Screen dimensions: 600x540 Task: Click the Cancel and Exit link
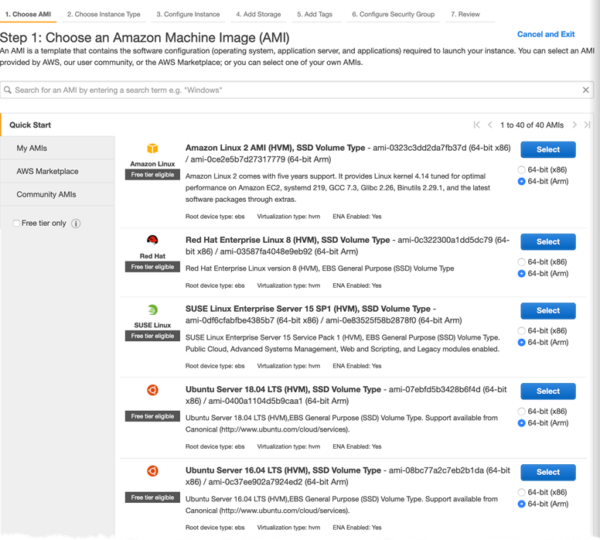click(x=546, y=34)
